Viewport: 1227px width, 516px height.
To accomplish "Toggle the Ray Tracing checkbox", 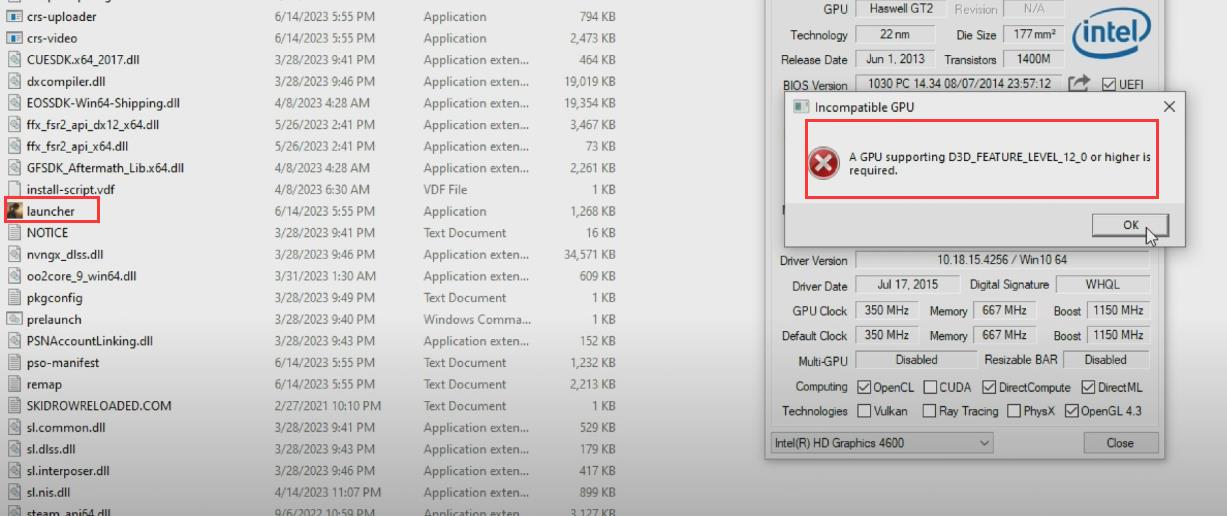I will [x=930, y=411].
